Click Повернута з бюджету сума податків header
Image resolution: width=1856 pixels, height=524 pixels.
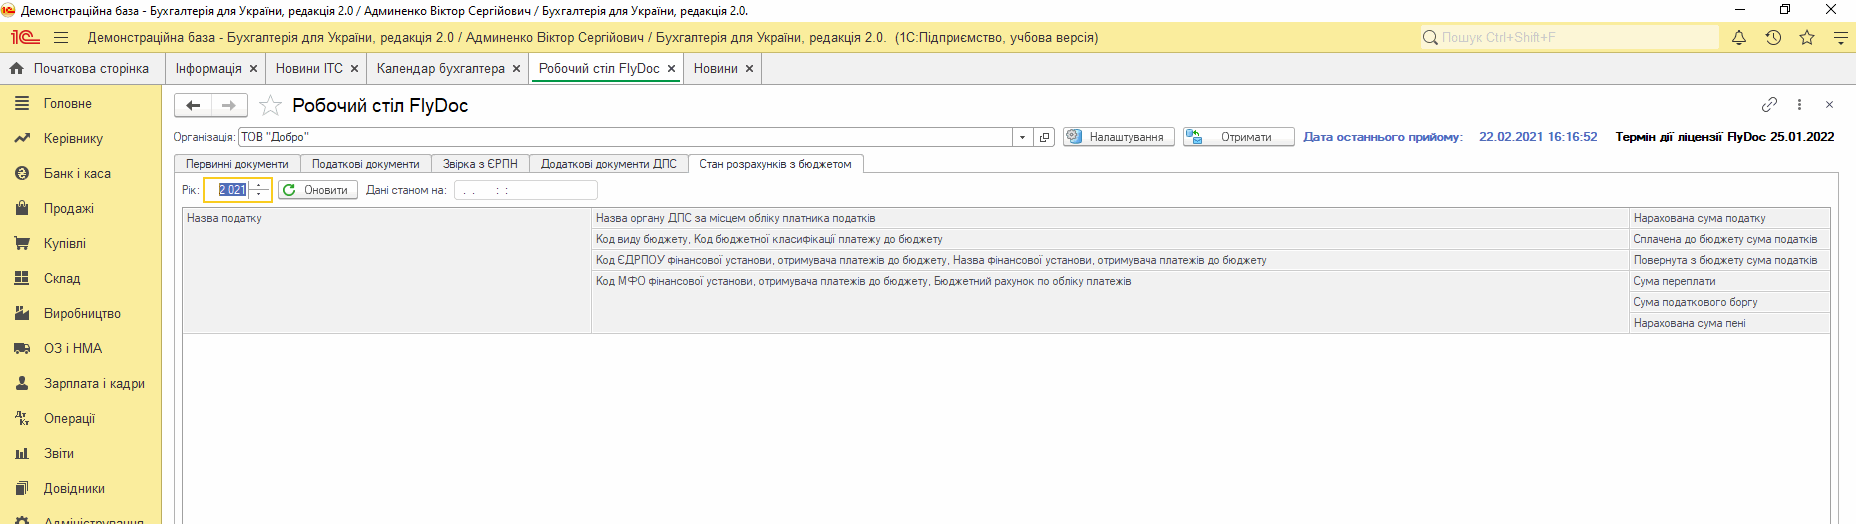pos(1729,260)
